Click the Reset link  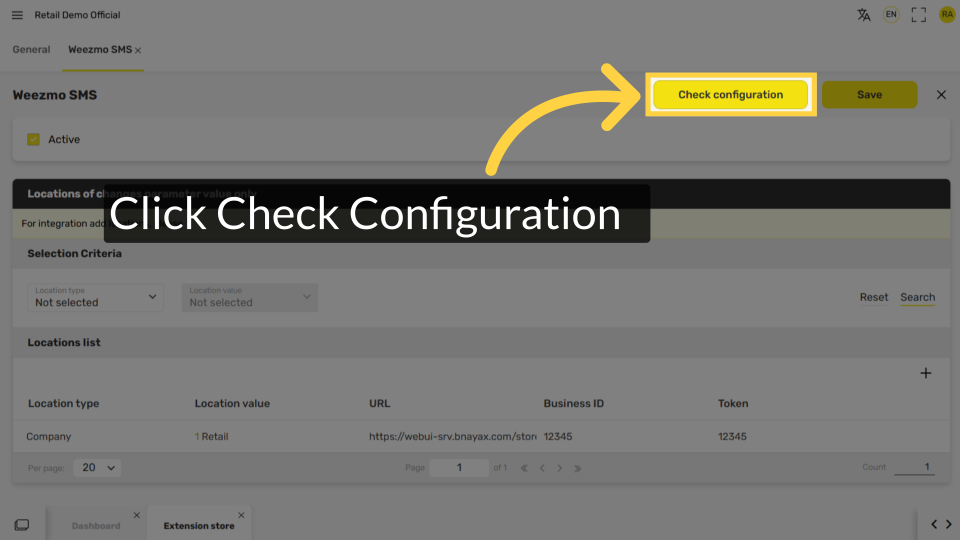pyautogui.click(x=873, y=297)
